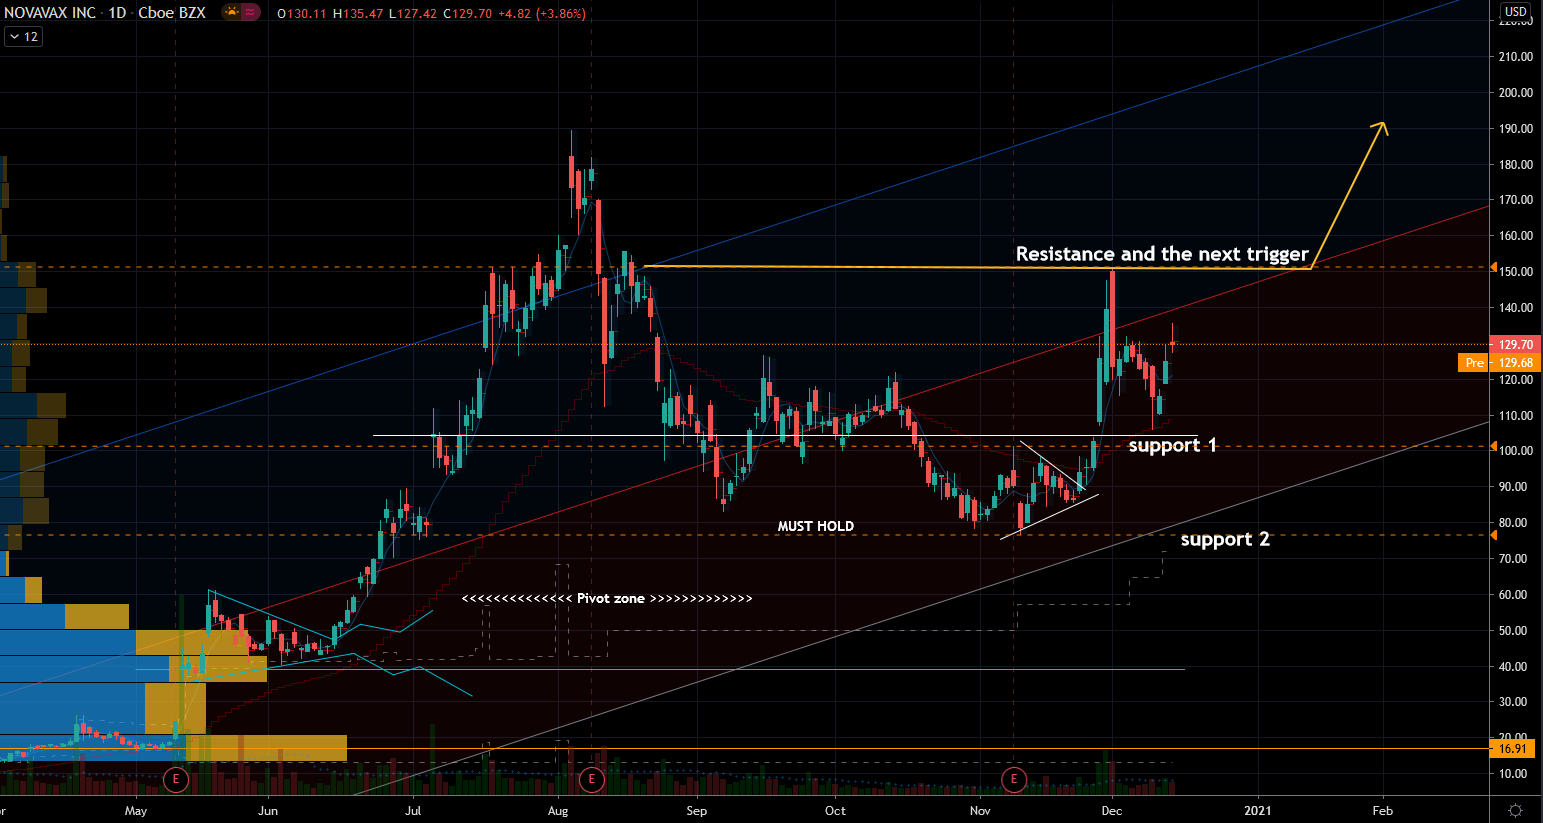
Task: Click the Cboe BZX exchange label
Action: point(172,13)
